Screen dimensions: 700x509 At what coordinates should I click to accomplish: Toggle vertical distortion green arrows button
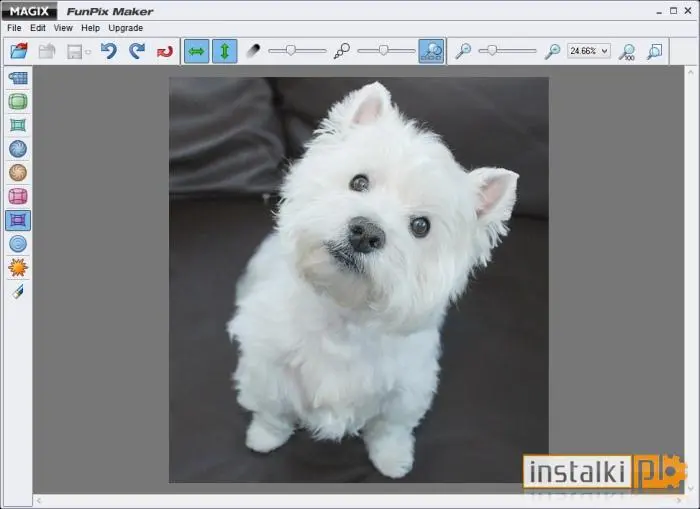click(225, 51)
